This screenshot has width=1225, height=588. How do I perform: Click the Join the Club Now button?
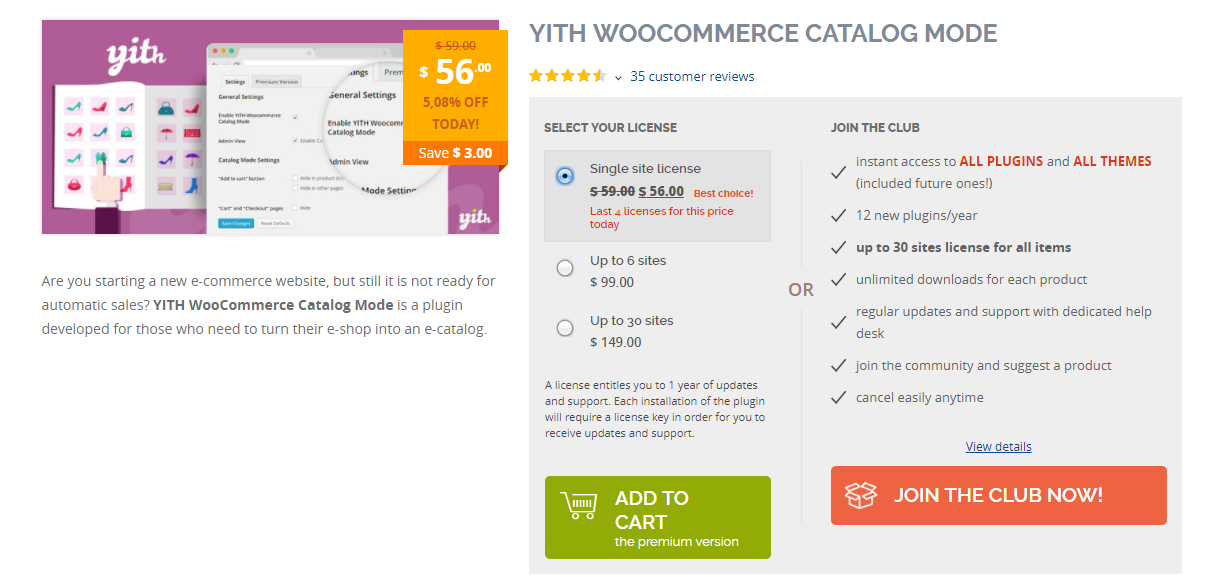pos(999,495)
